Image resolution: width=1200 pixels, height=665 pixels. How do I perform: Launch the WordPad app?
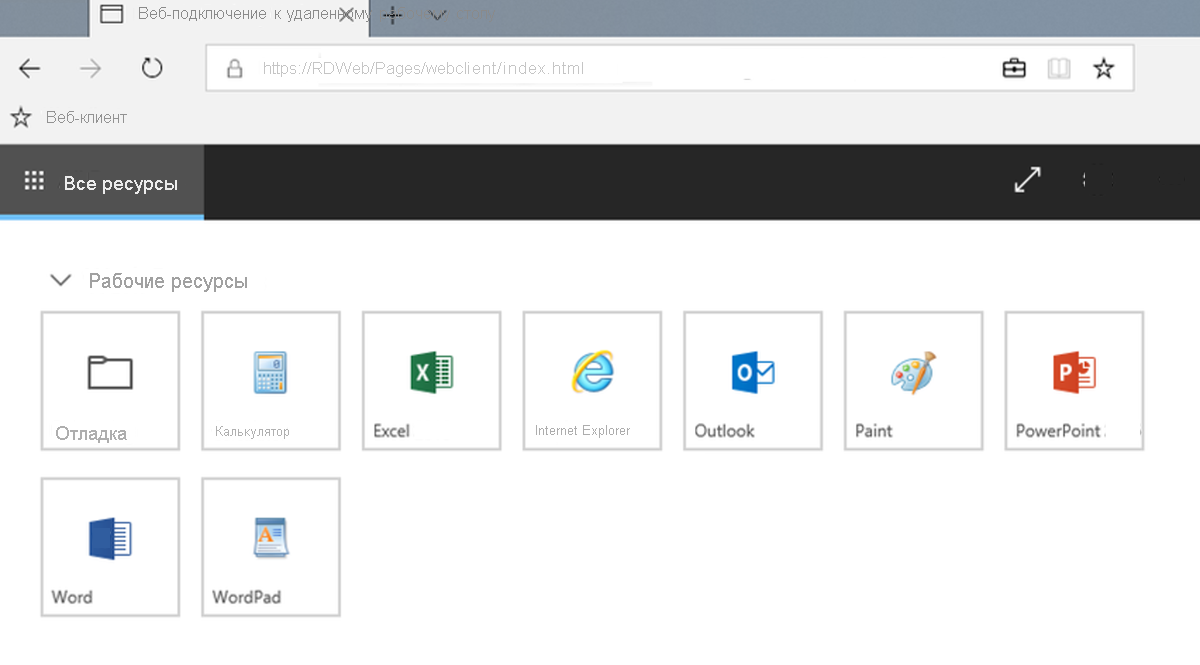[271, 547]
